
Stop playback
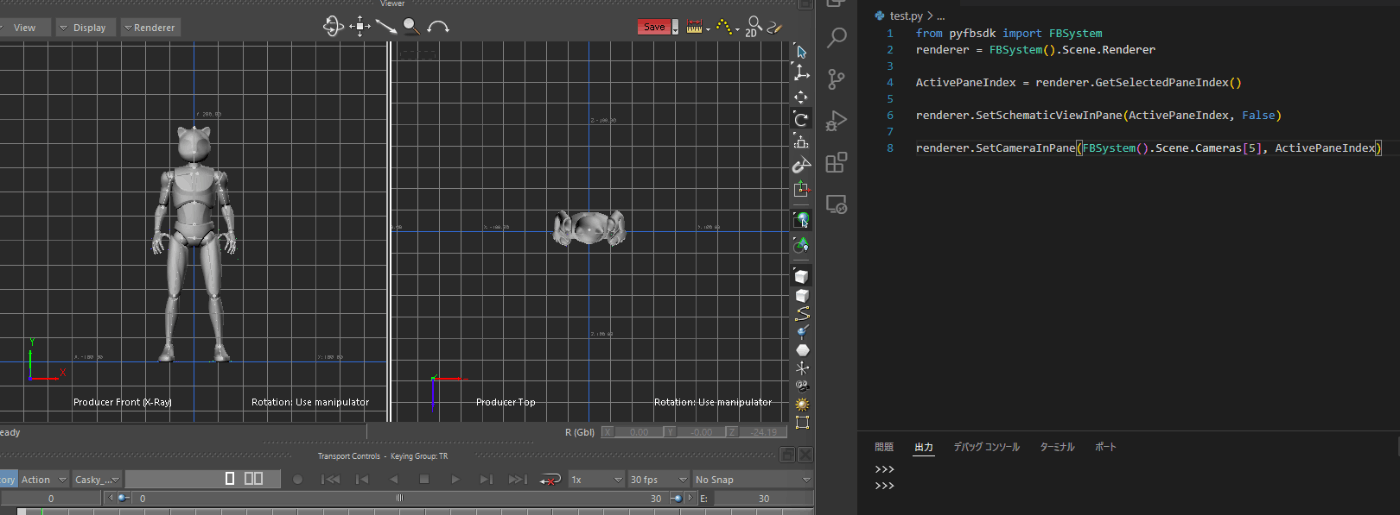[424, 480]
